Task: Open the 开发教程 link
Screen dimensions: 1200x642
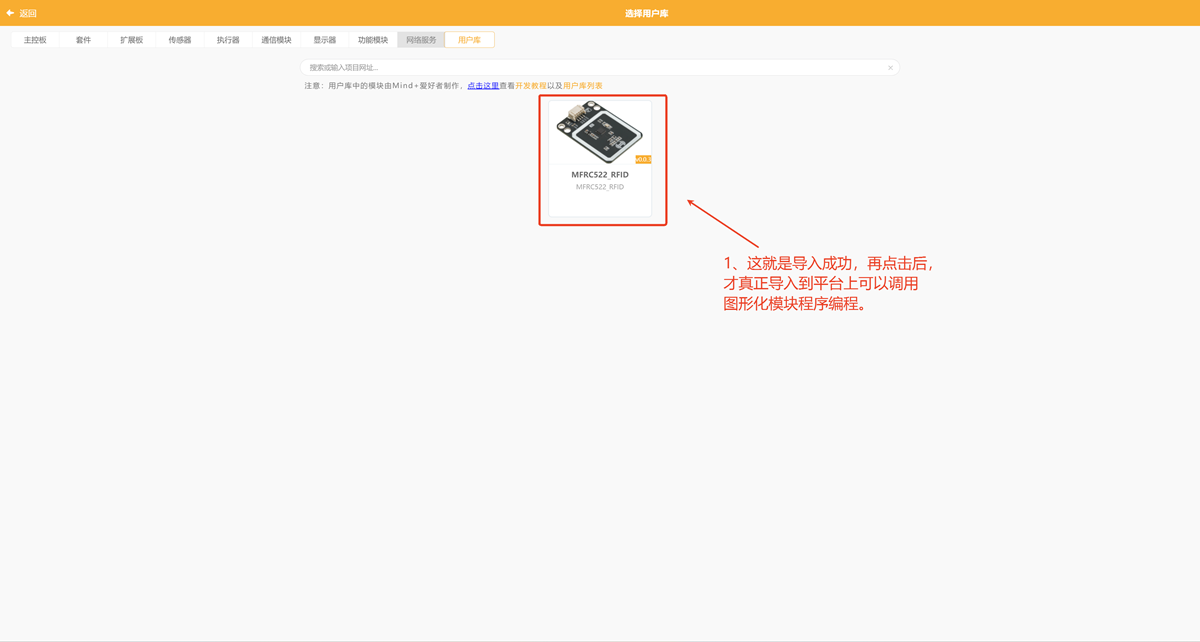Action: (x=531, y=86)
